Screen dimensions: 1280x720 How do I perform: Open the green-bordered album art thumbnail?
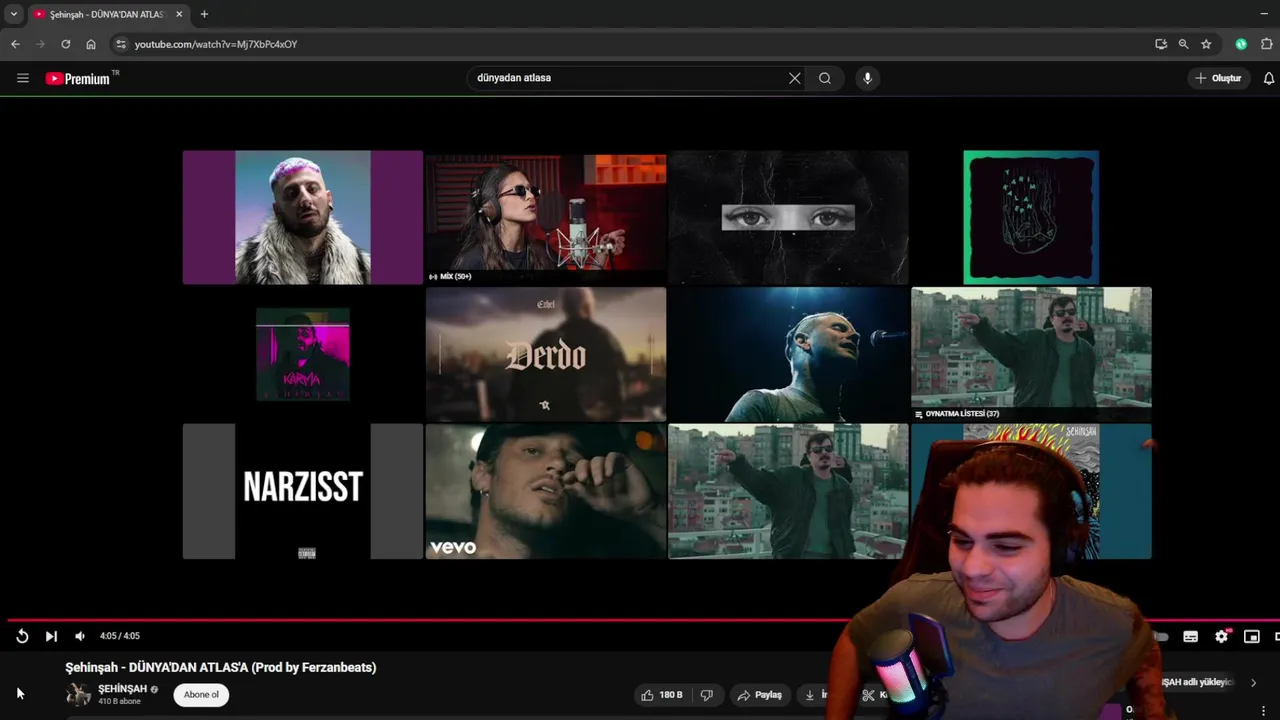point(1031,217)
